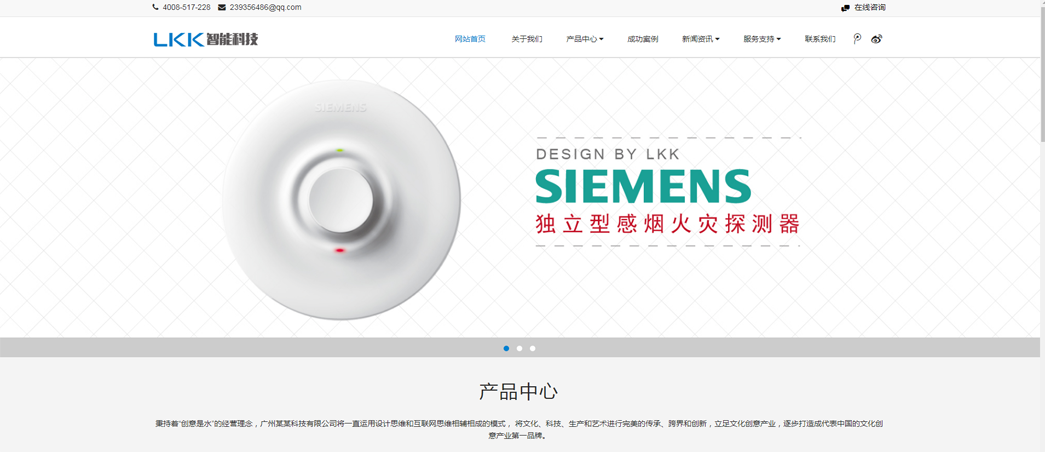Expand the 服务支持 dropdown menu
The height and width of the screenshot is (452, 1045).
(x=762, y=39)
